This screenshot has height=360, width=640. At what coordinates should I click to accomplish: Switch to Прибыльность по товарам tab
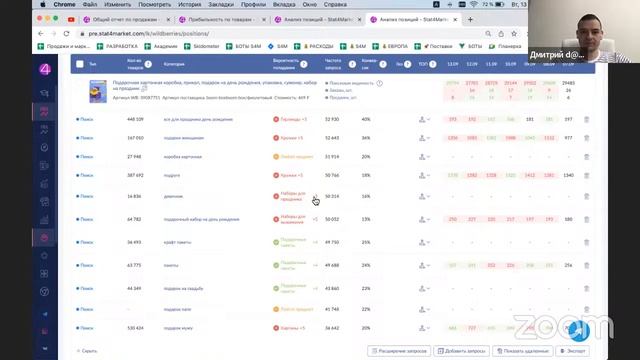coord(221,19)
